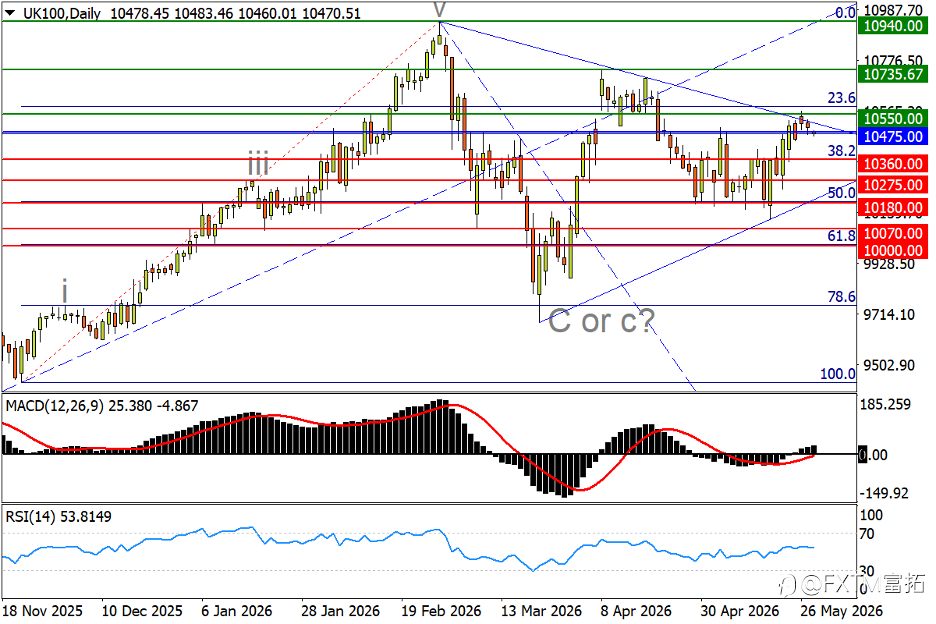Click the RSI(14) 53.8149 indicator title
Screen dimensions: 936x624
[x=58, y=517]
